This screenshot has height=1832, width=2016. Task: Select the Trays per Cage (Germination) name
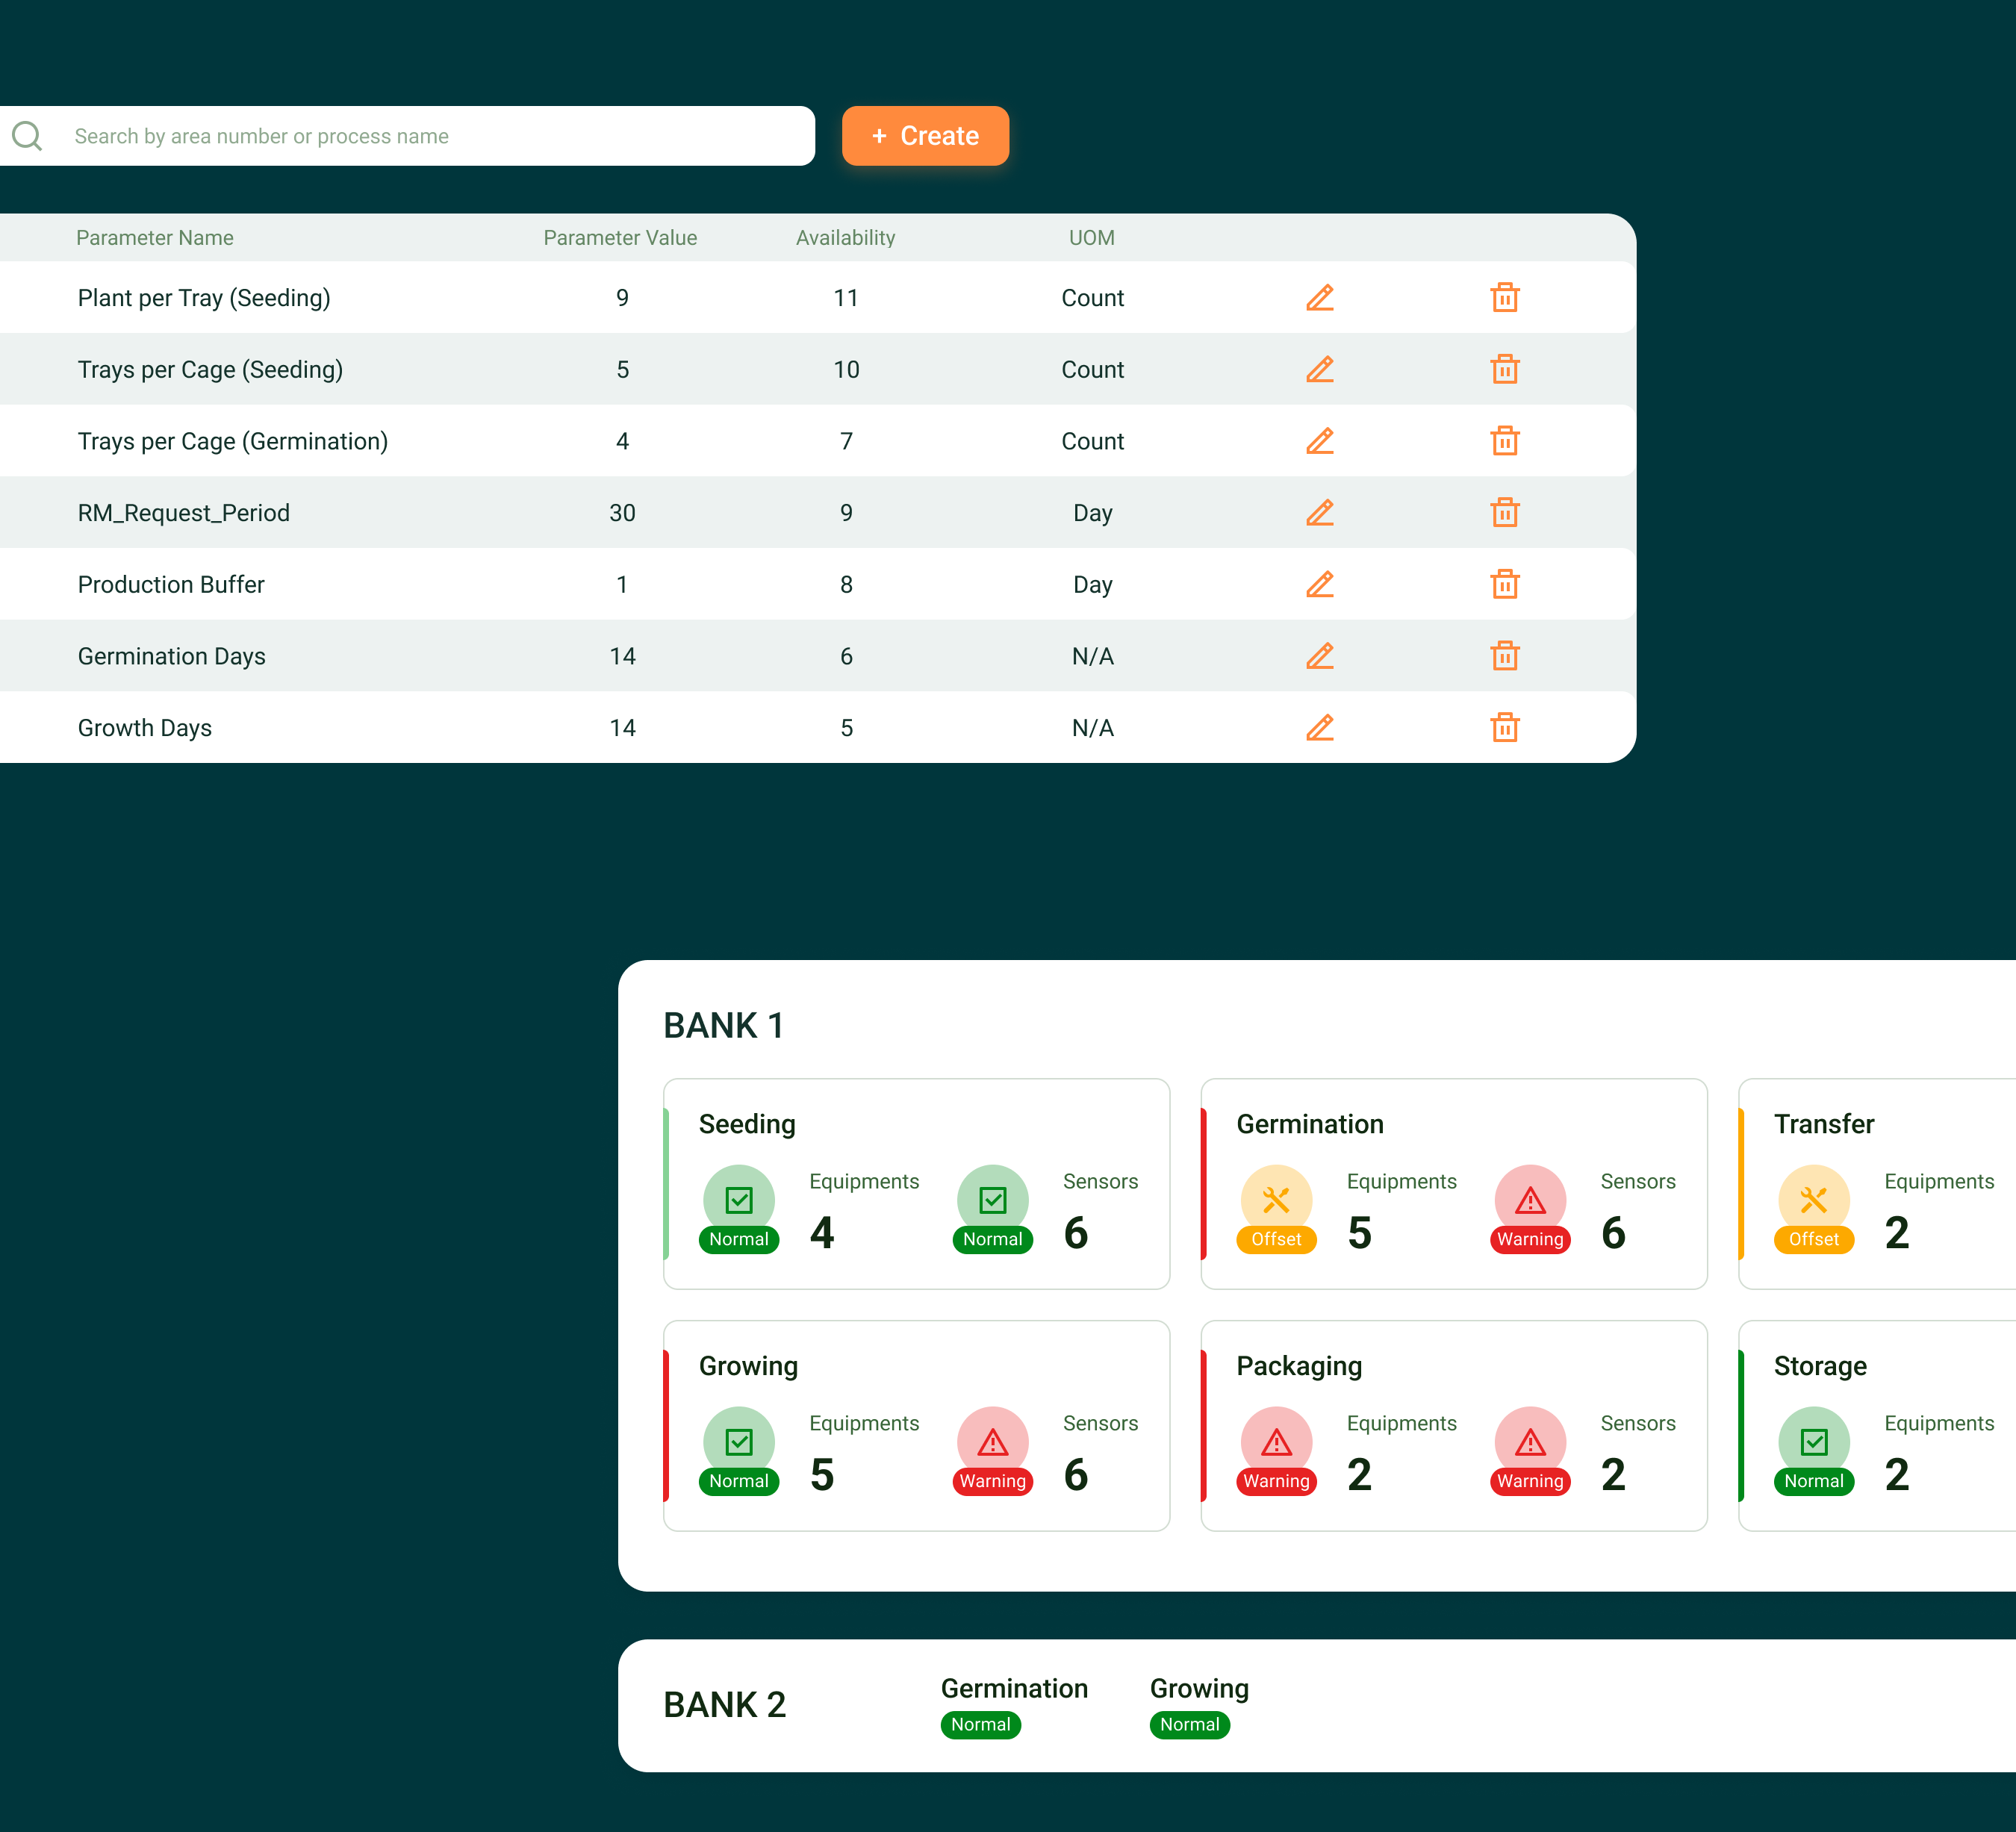(x=233, y=441)
